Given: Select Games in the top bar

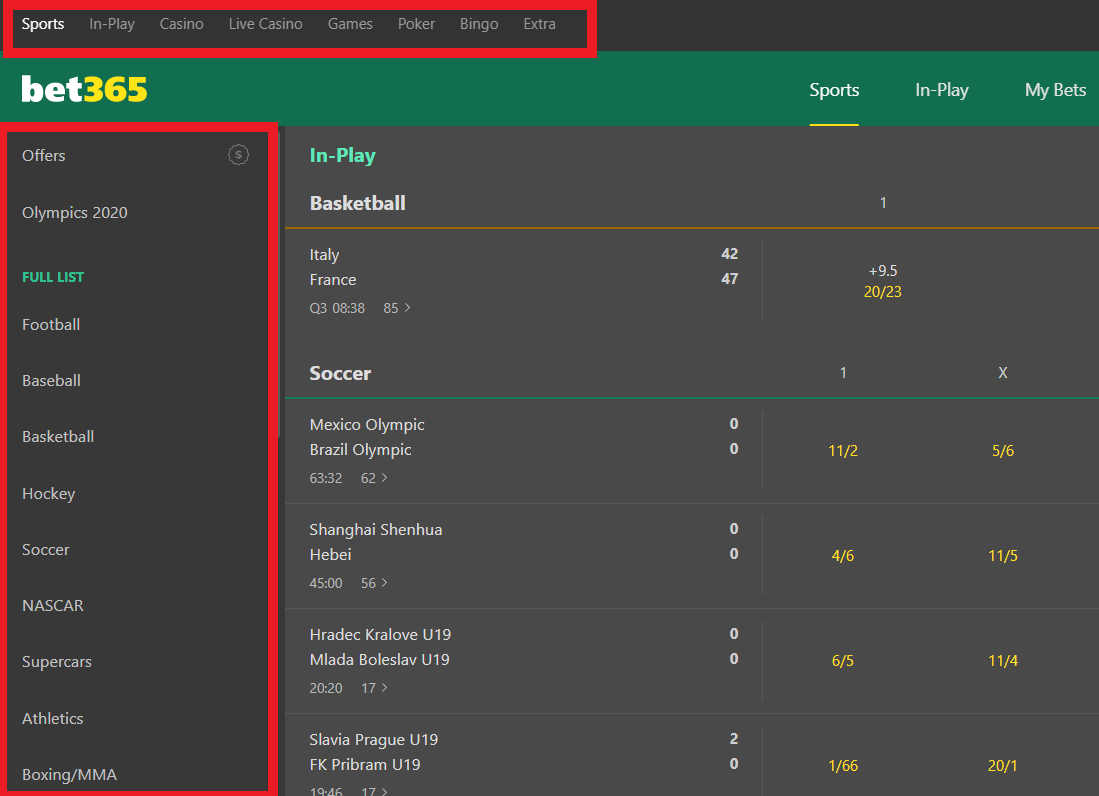Looking at the screenshot, I should (350, 24).
